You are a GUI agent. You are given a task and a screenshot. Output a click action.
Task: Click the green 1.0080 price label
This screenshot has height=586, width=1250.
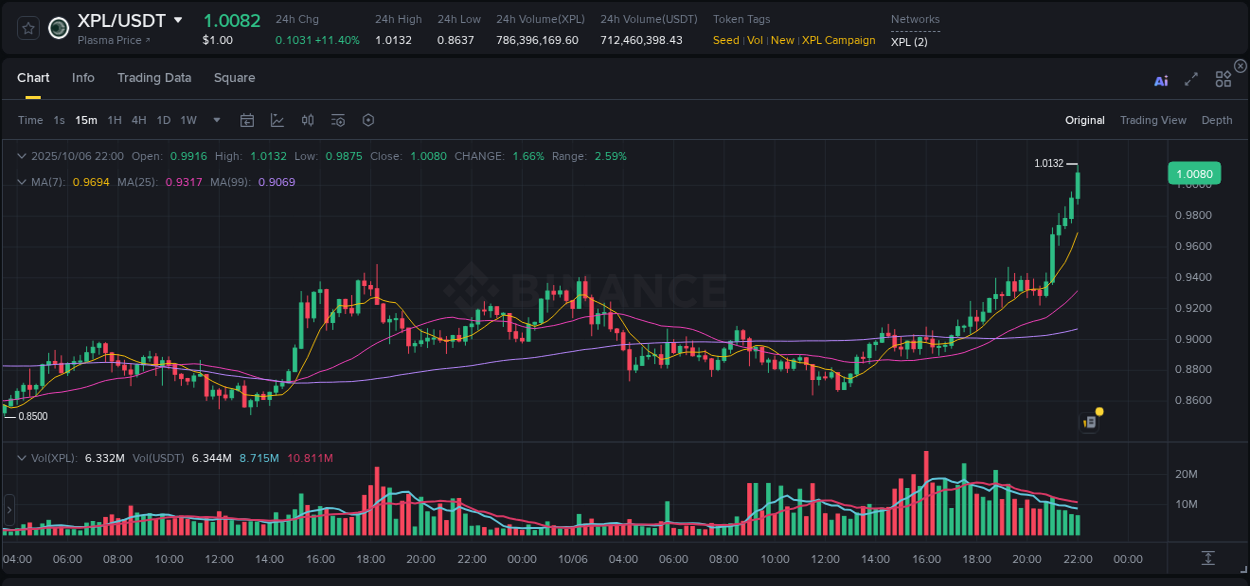click(1193, 173)
